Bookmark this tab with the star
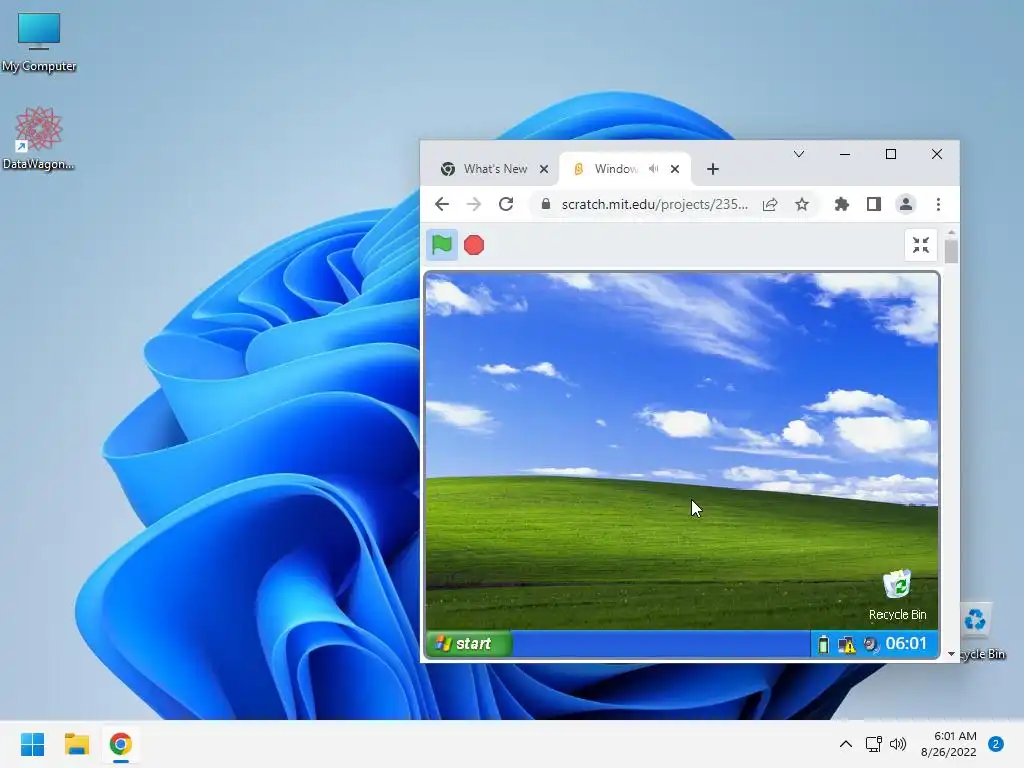Image resolution: width=1024 pixels, height=768 pixels. (802, 204)
